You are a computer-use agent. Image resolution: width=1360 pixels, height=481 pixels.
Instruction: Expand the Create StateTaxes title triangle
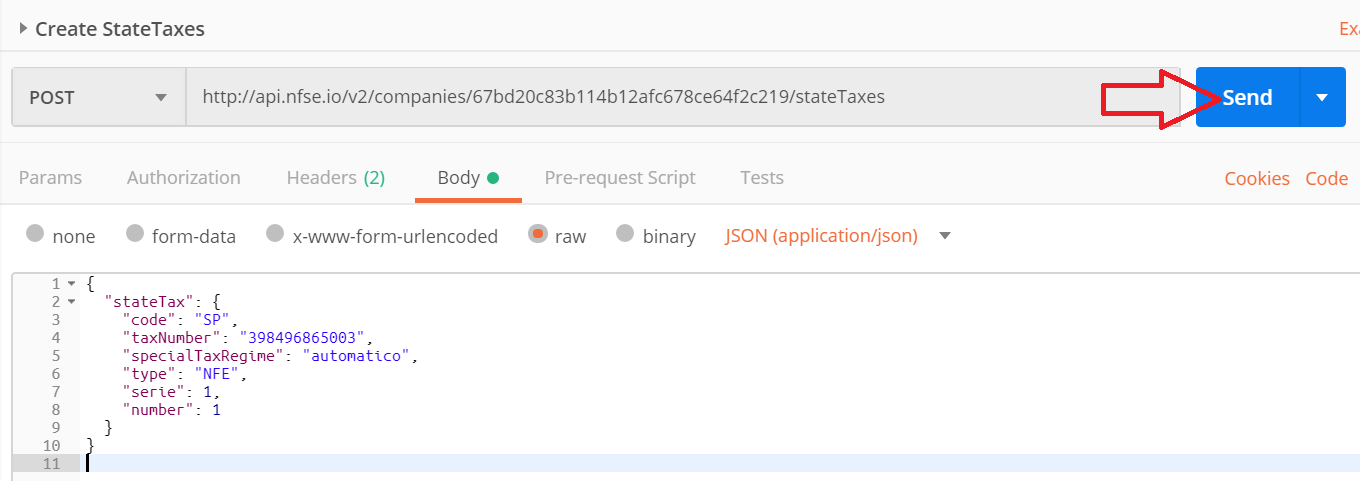(24, 28)
